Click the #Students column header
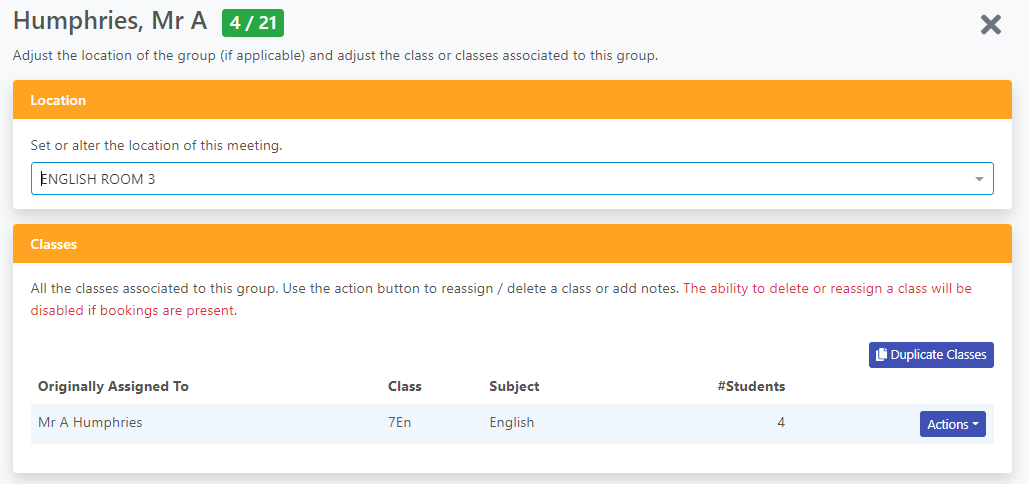Screen dimensions: 1029x484 pos(751,386)
